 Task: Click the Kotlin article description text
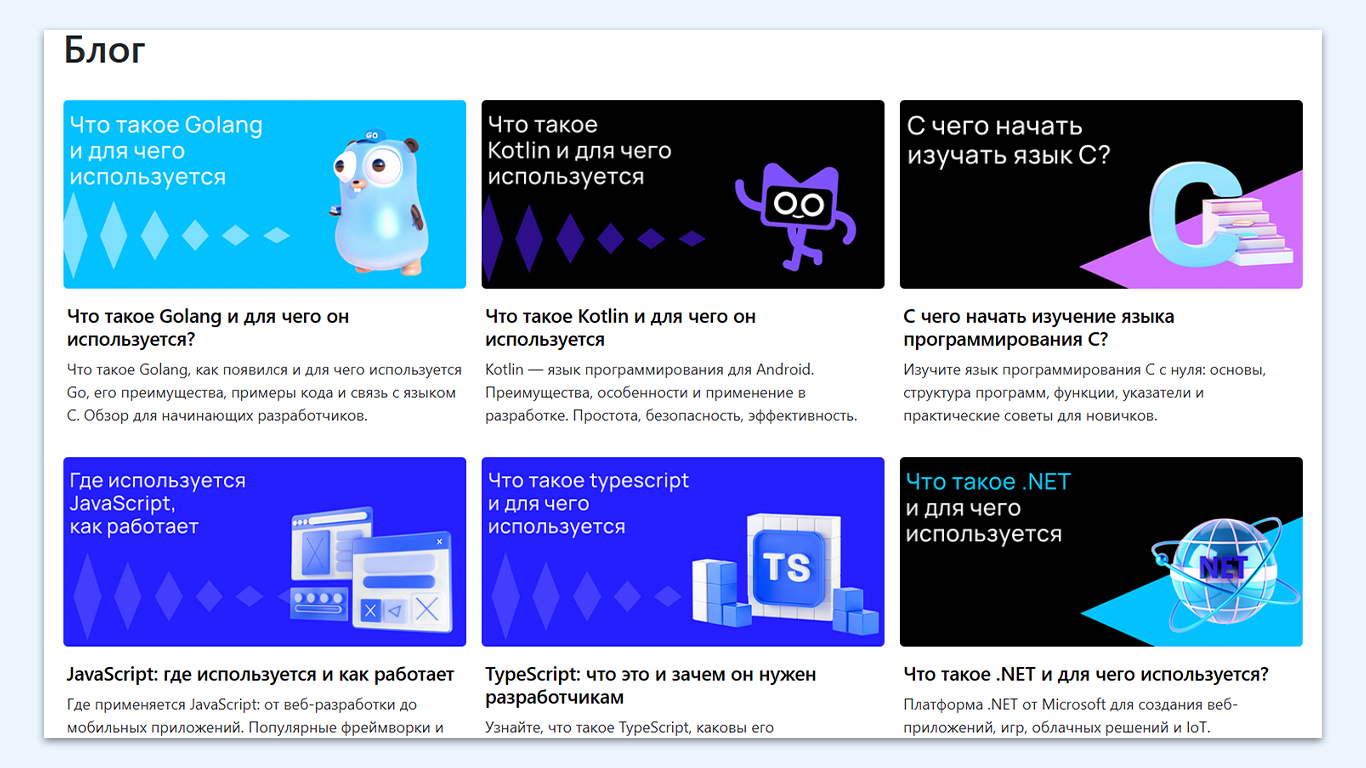(671, 393)
